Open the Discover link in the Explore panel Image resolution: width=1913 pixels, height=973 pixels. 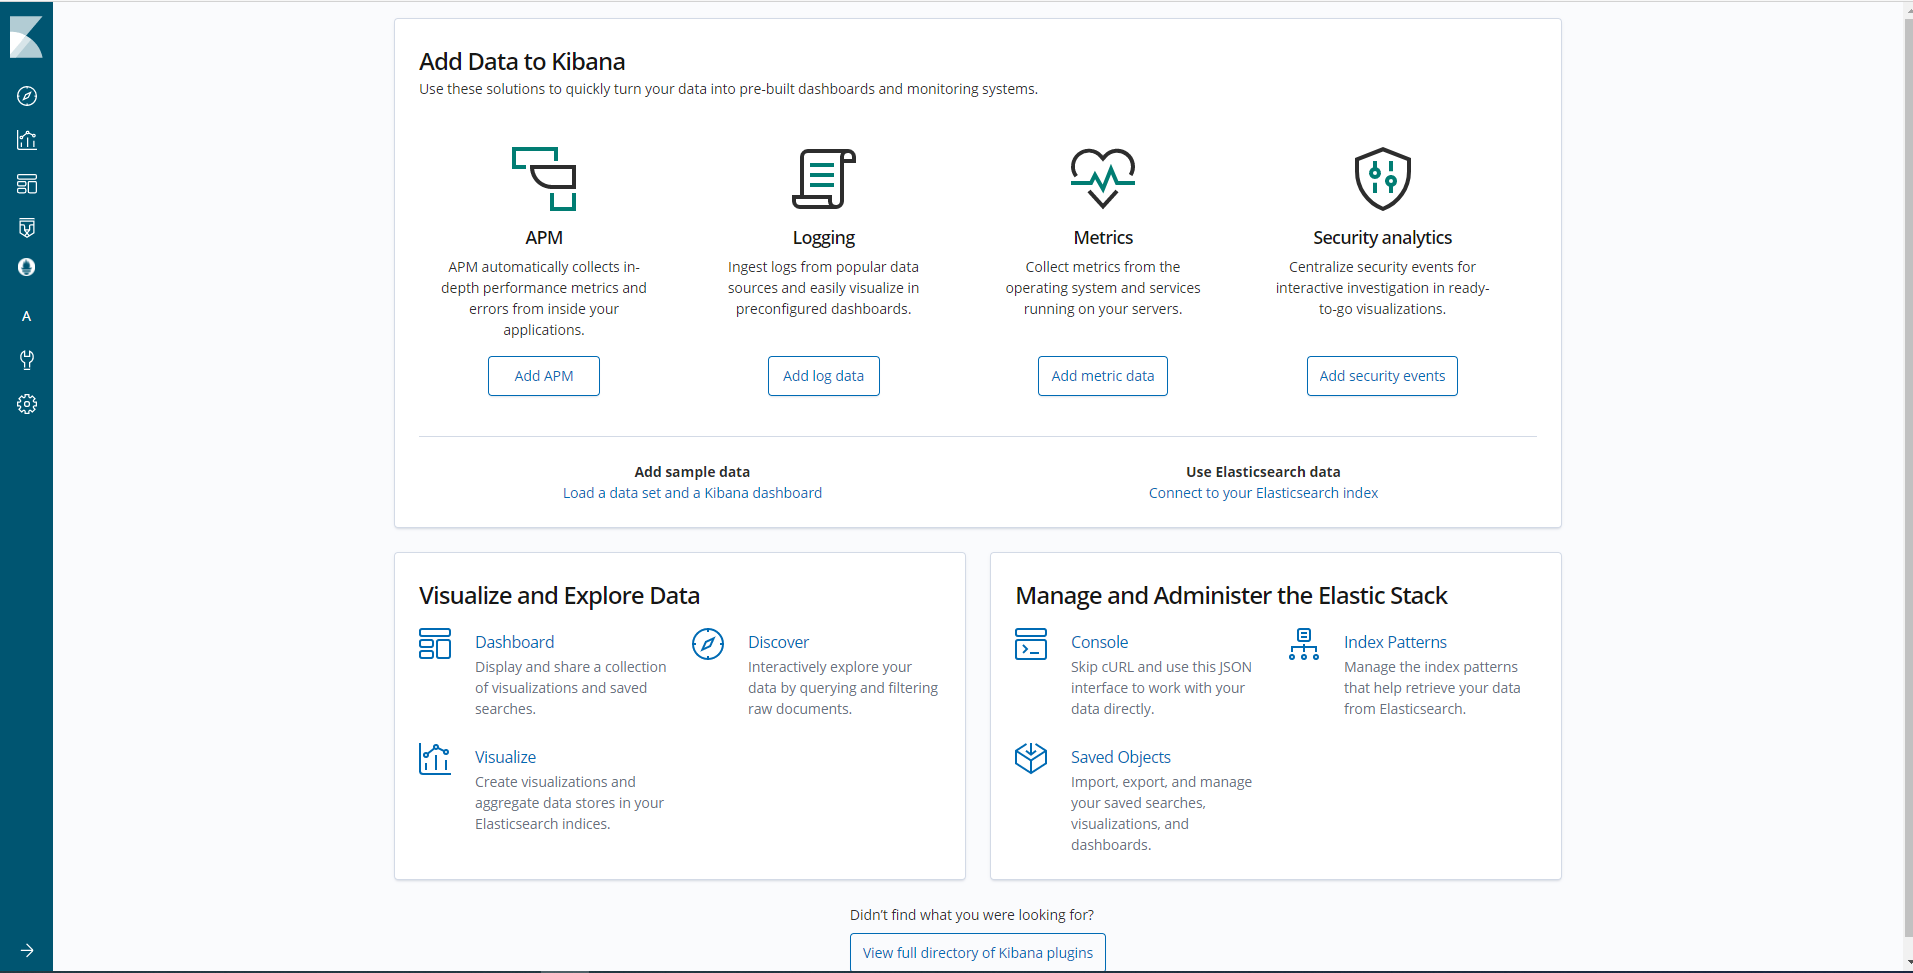point(778,642)
